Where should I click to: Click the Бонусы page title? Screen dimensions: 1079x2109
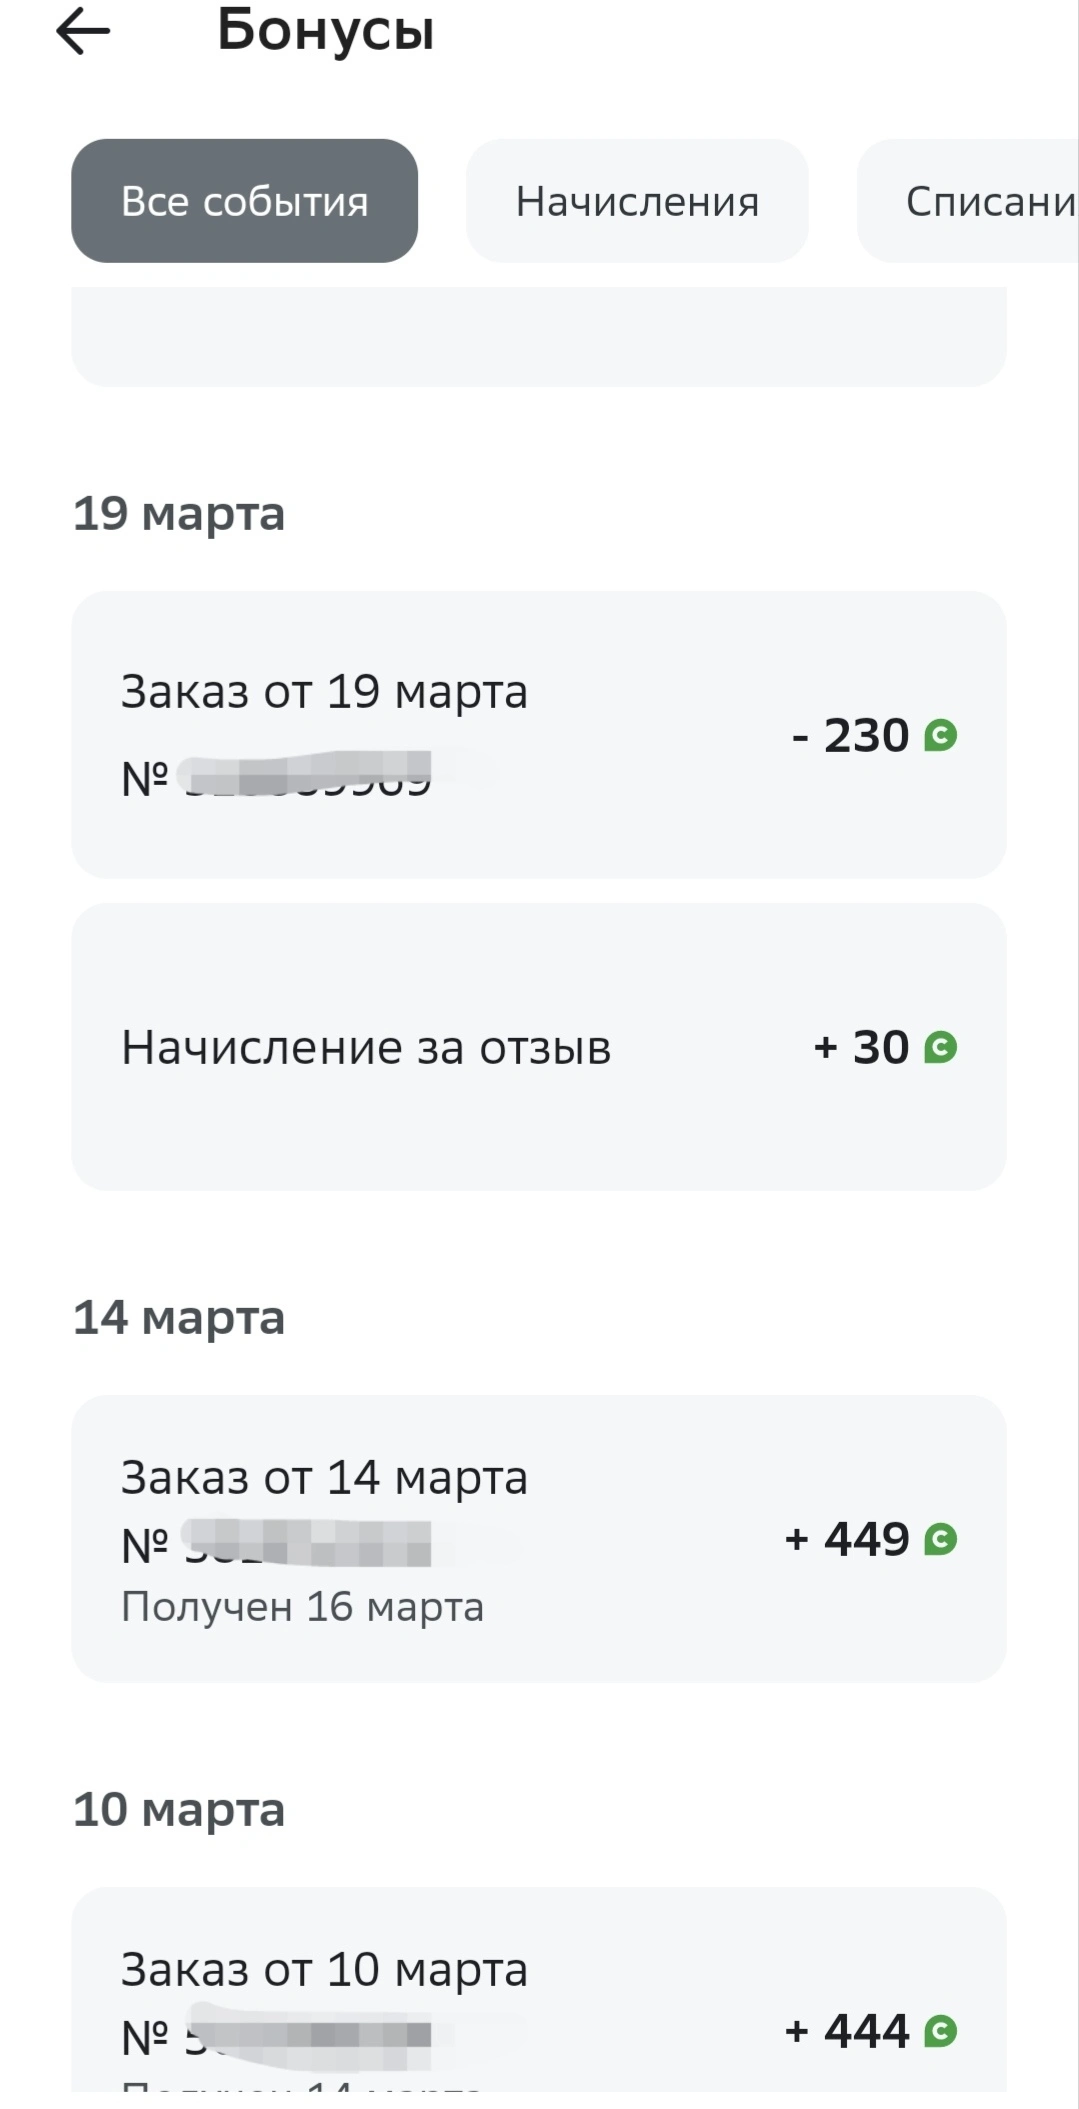pyautogui.click(x=326, y=31)
